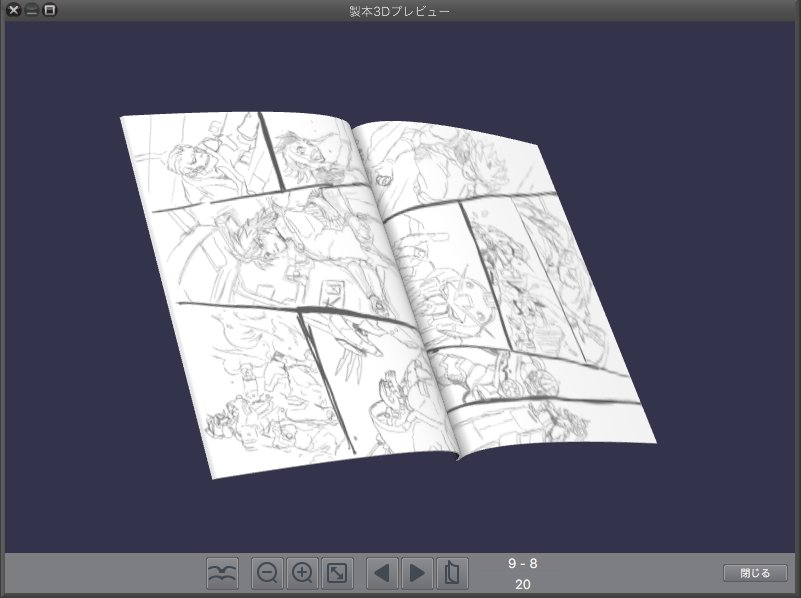Go to the left page spread
The height and width of the screenshot is (598, 801).
coord(382,573)
